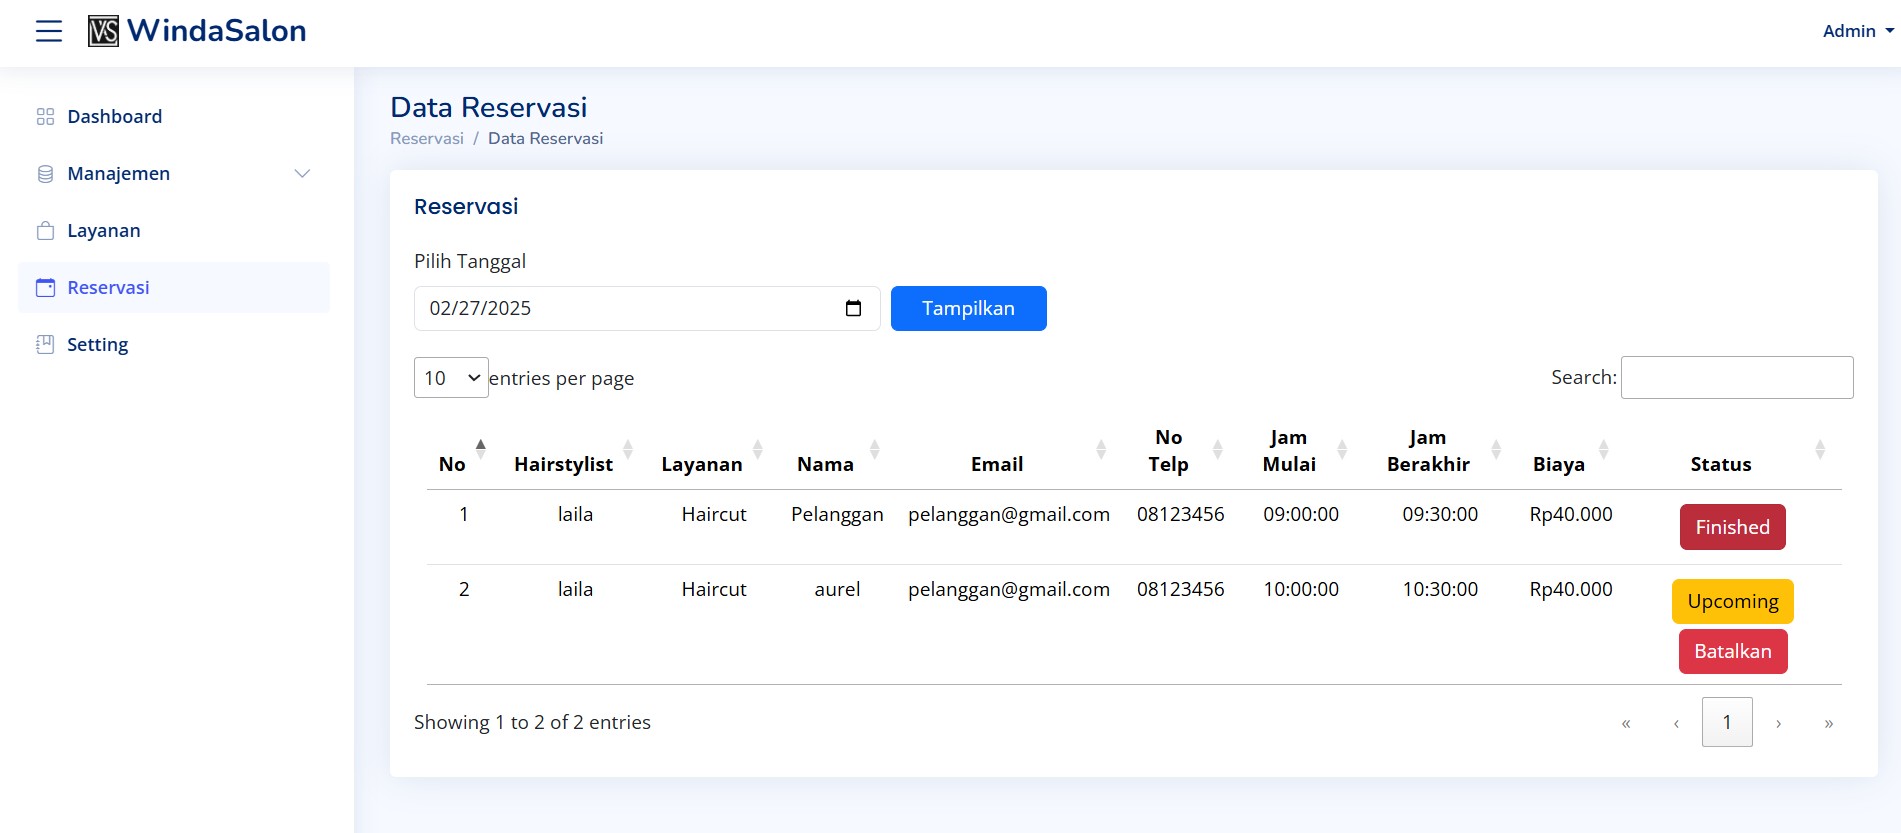Viewport: 1901px width, 833px height.
Task: Cancel aurel's reservation with Batalkan
Action: pyautogui.click(x=1732, y=651)
